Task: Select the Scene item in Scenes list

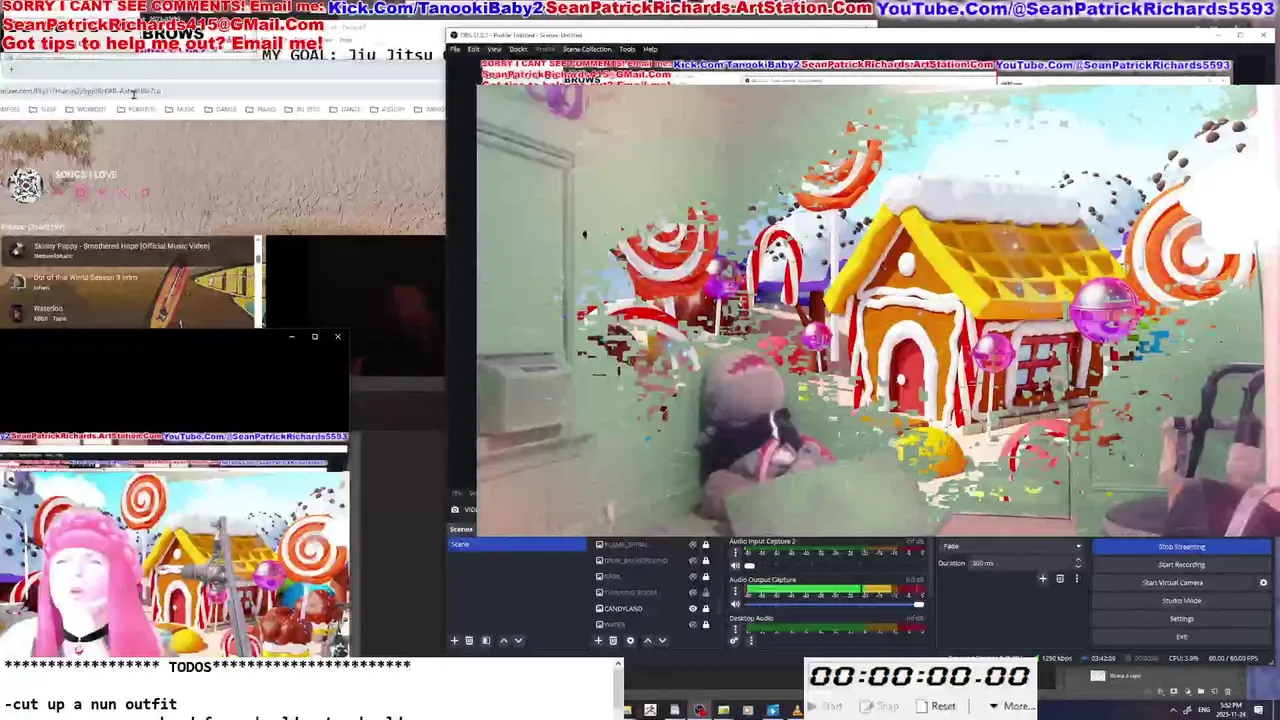Action: point(517,544)
